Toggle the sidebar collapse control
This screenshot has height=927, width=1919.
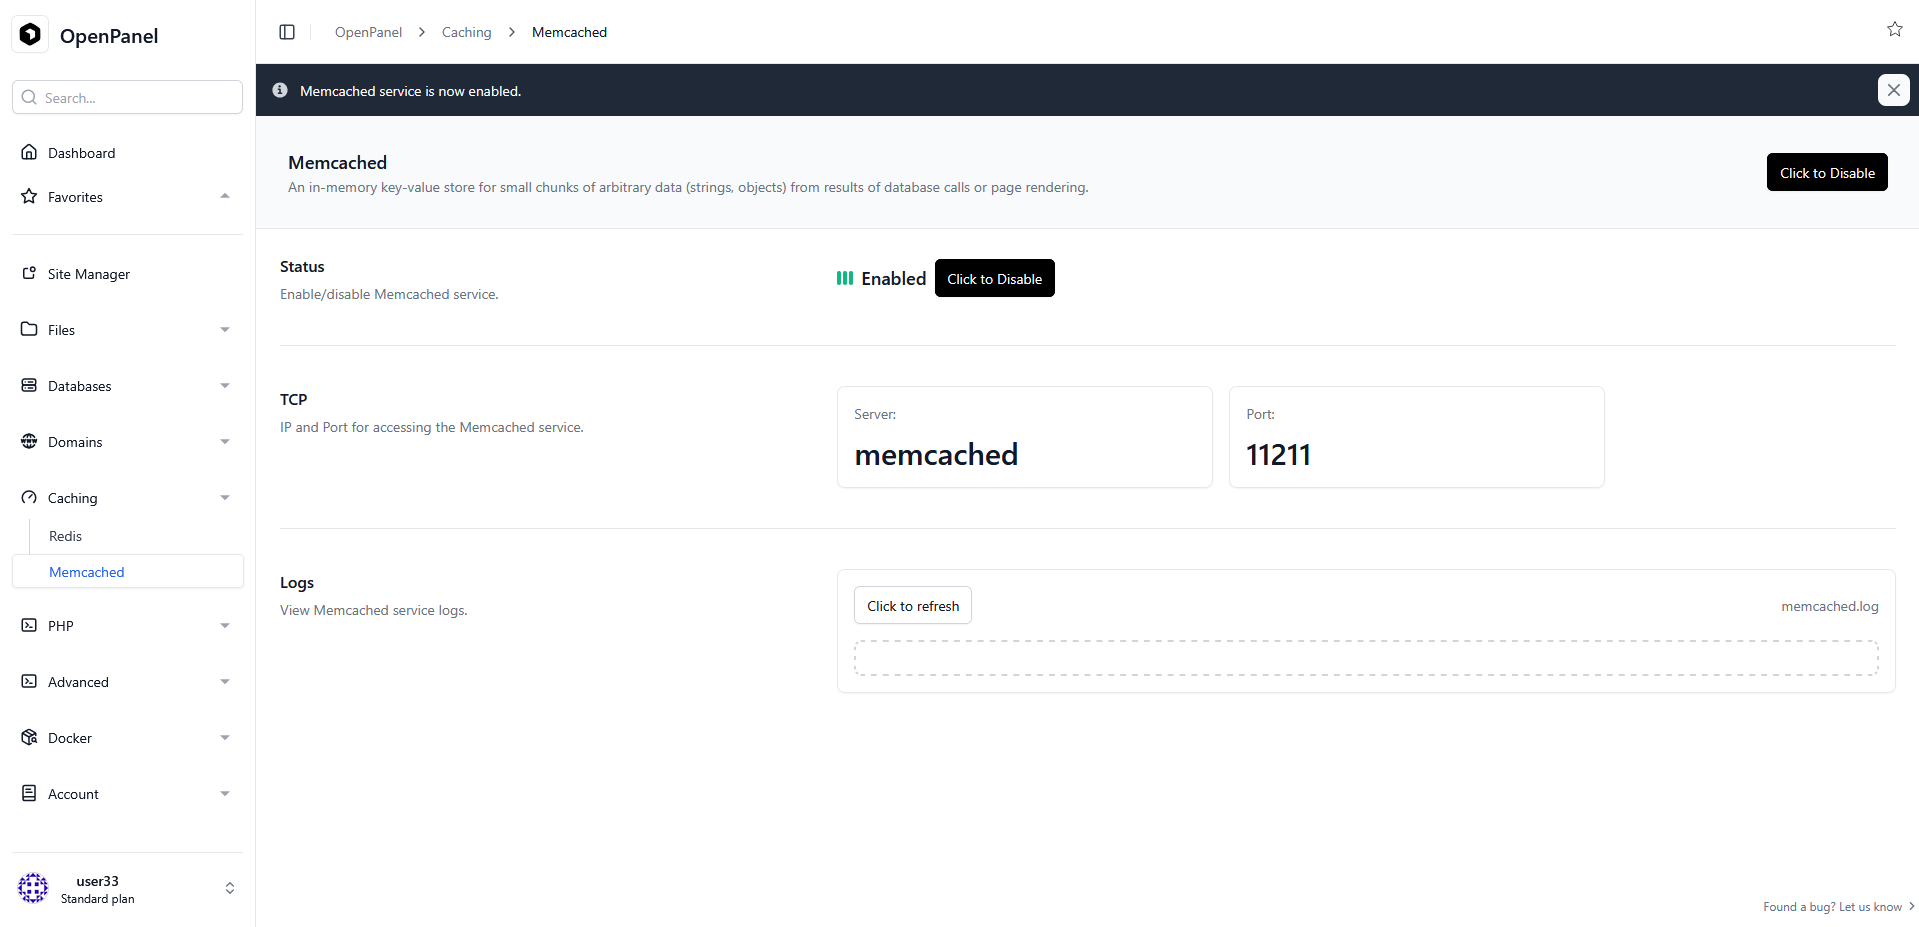287,31
